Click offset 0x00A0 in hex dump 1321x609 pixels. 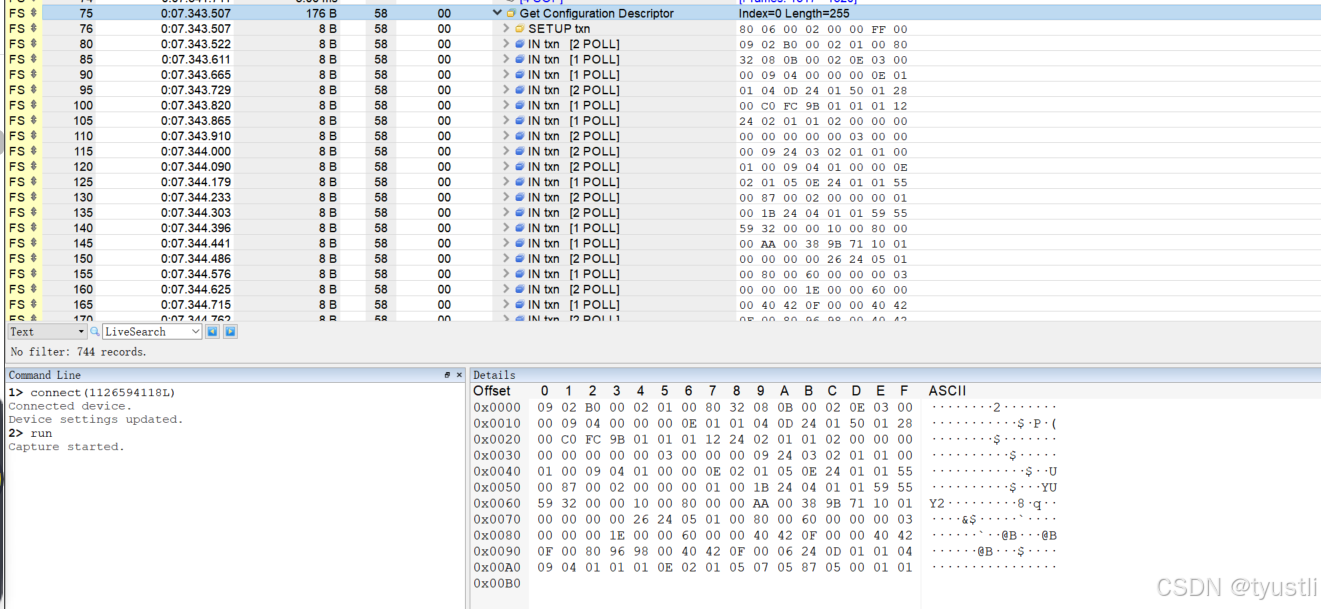(497, 567)
